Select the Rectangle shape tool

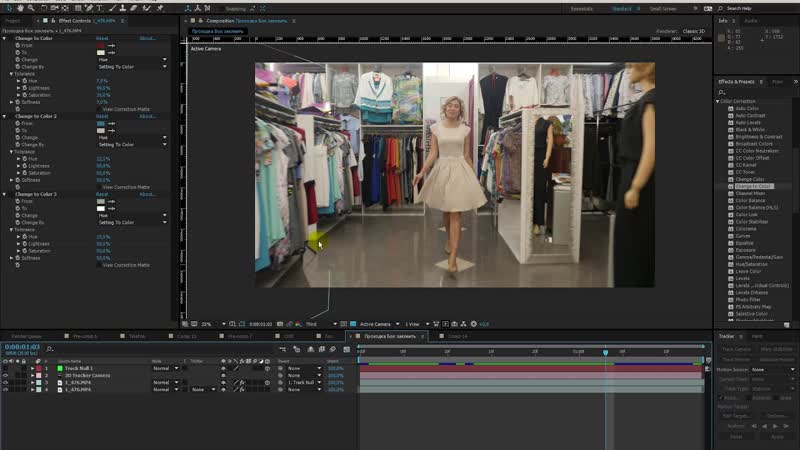pos(78,8)
